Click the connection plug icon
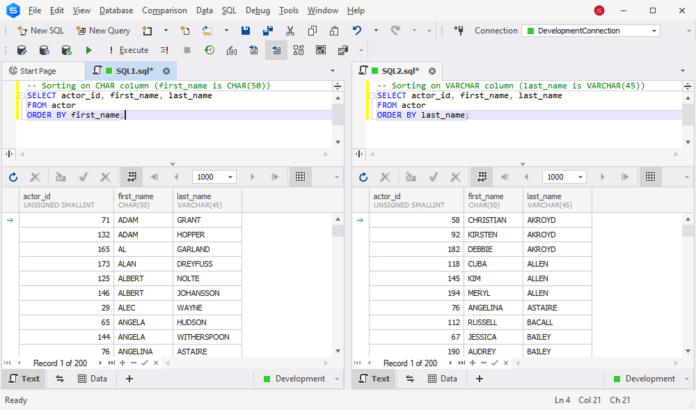 (x=459, y=31)
